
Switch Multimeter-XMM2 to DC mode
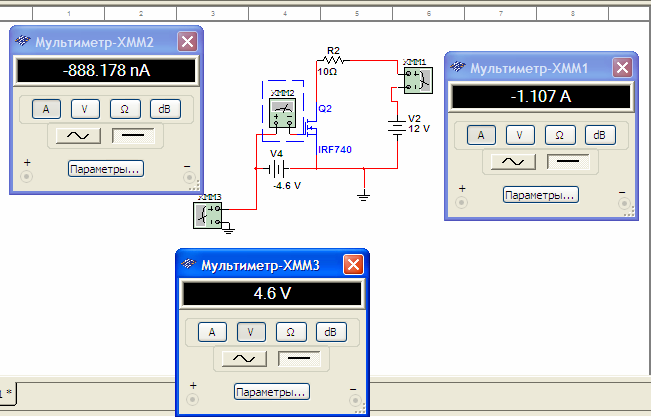133,136
